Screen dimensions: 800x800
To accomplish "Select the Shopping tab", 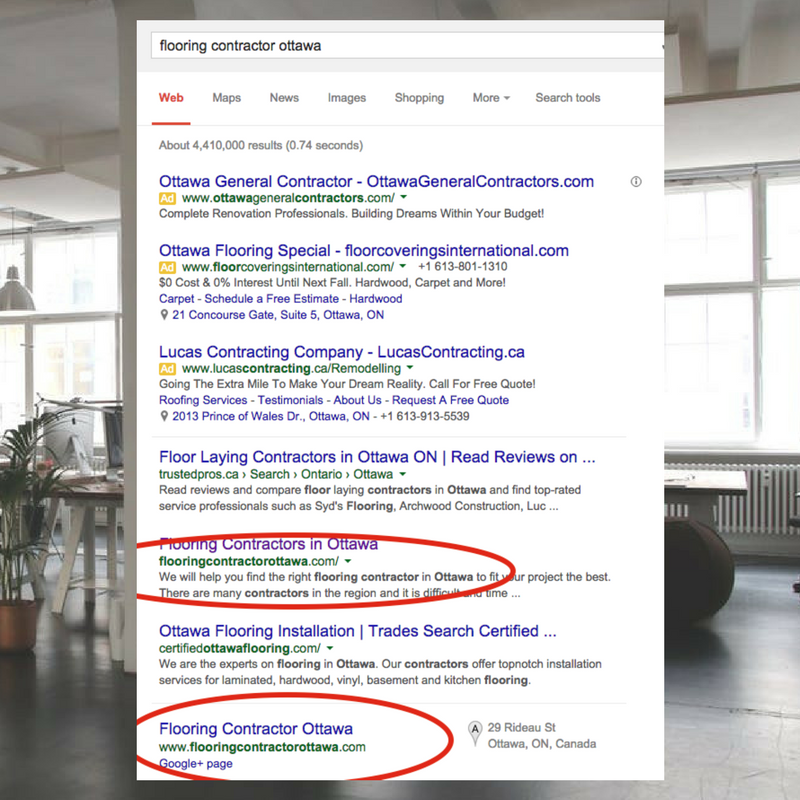I will click(x=419, y=98).
